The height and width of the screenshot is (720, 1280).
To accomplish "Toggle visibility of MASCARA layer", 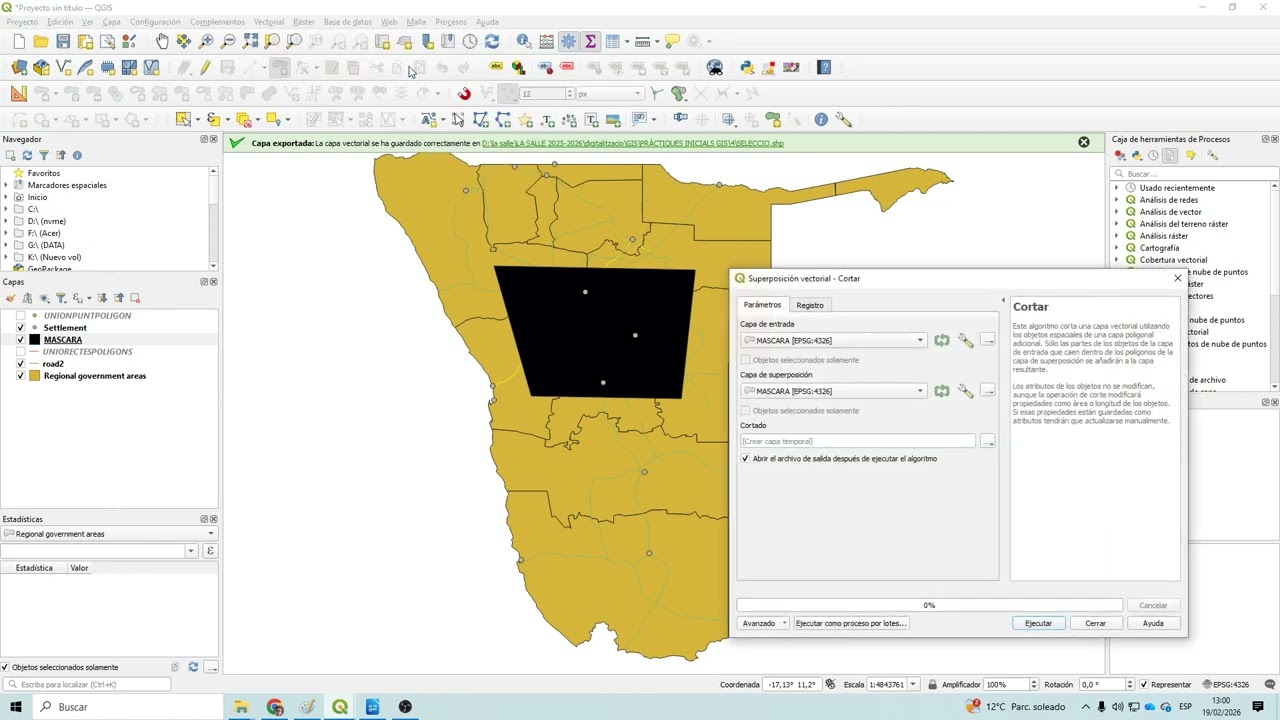I will 21,340.
